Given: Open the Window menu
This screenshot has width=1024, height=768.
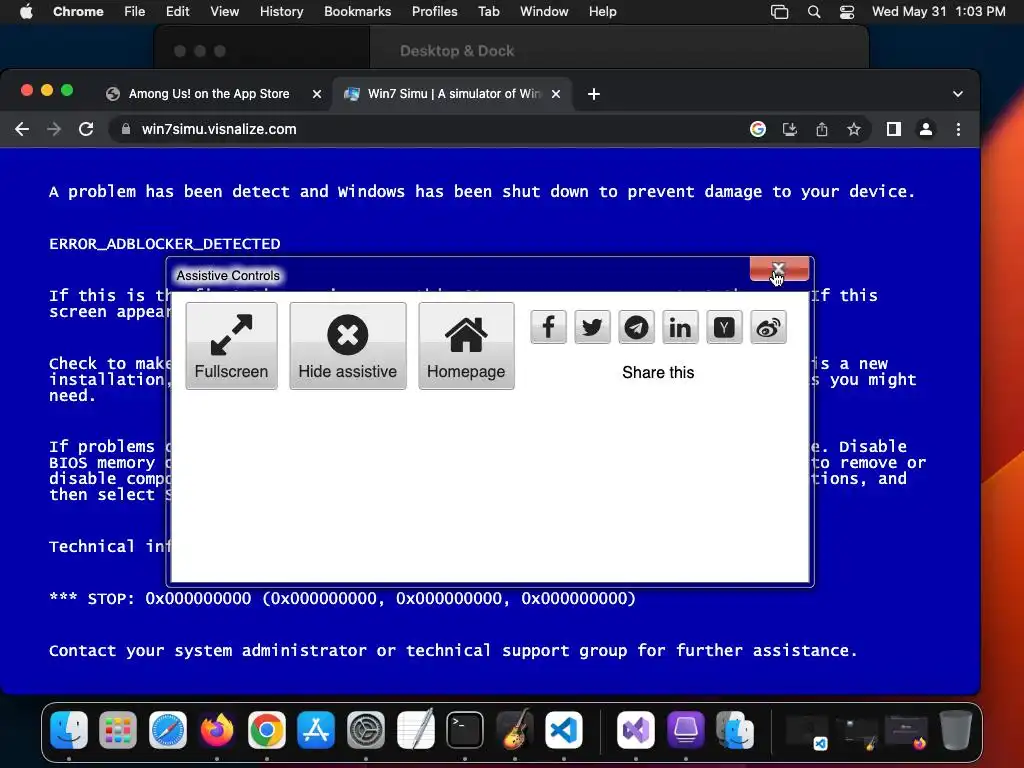Looking at the screenshot, I should [x=544, y=12].
